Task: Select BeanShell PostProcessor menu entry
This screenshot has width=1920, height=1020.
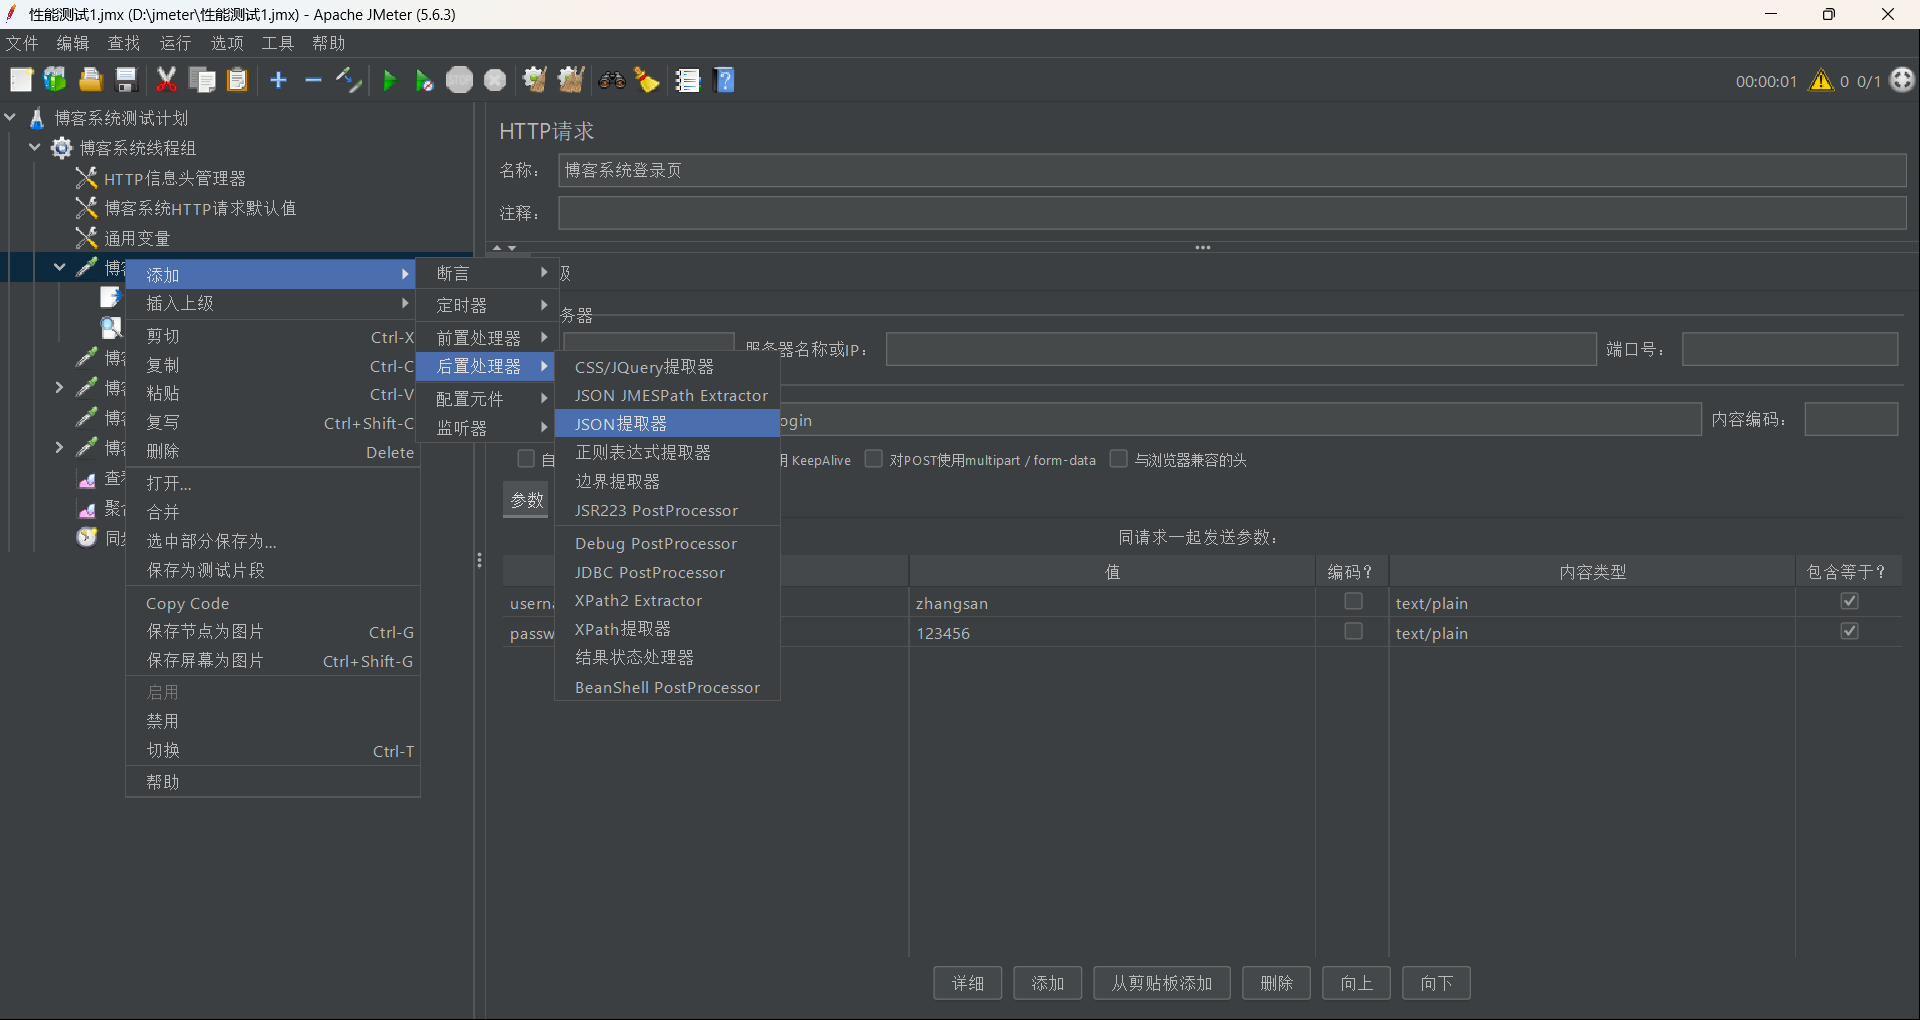Action: (667, 687)
